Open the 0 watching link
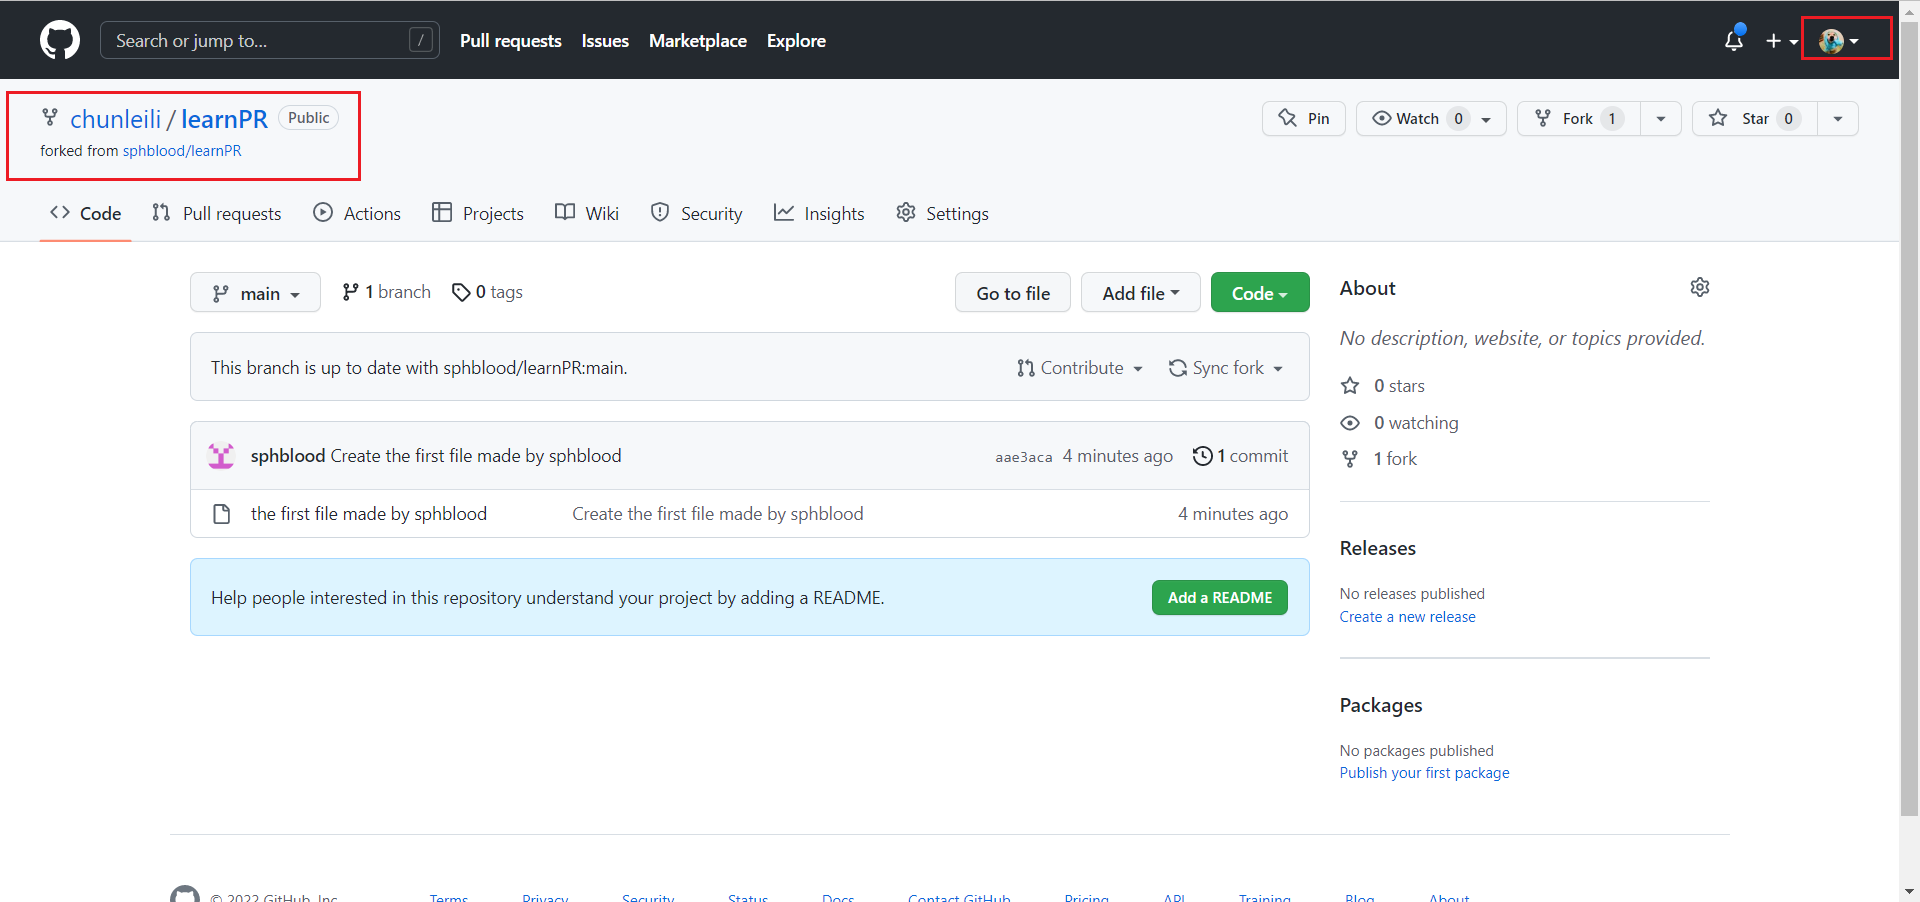The height and width of the screenshot is (902, 1920). pos(1416,423)
